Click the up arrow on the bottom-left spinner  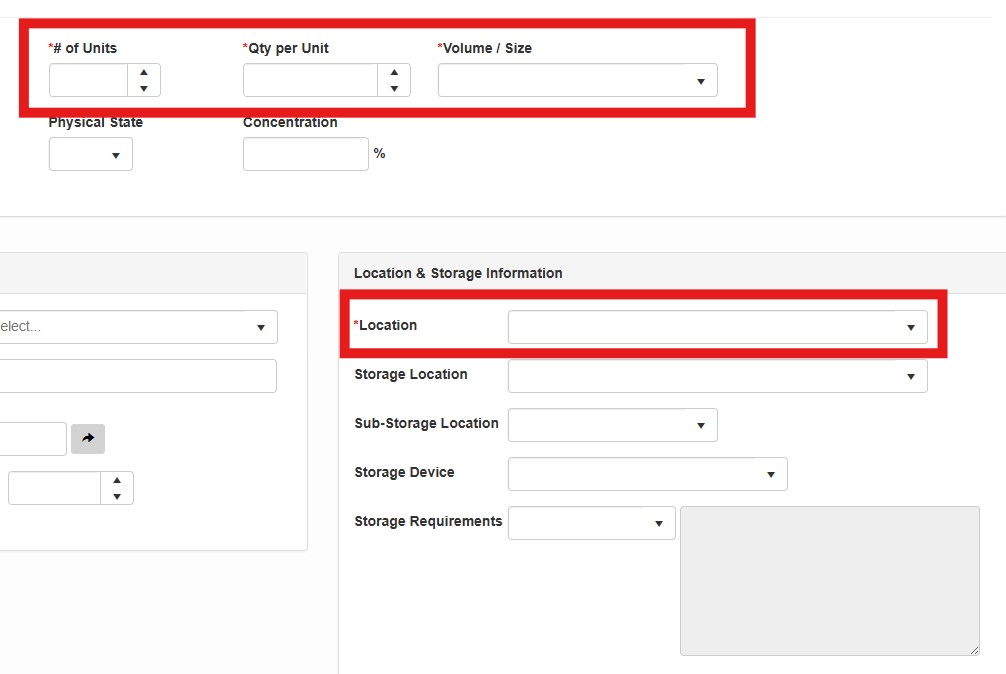(x=117, y=480)
